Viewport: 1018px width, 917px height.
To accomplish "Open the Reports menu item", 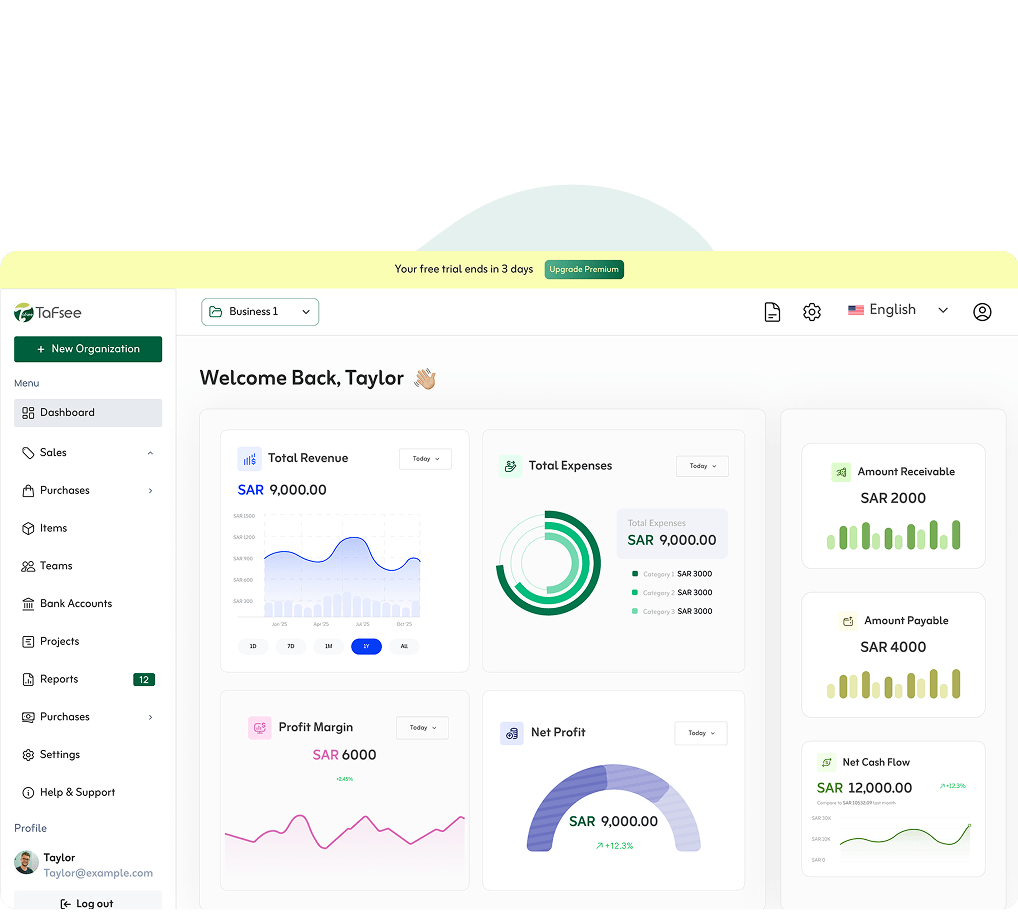I will [59, 679].
